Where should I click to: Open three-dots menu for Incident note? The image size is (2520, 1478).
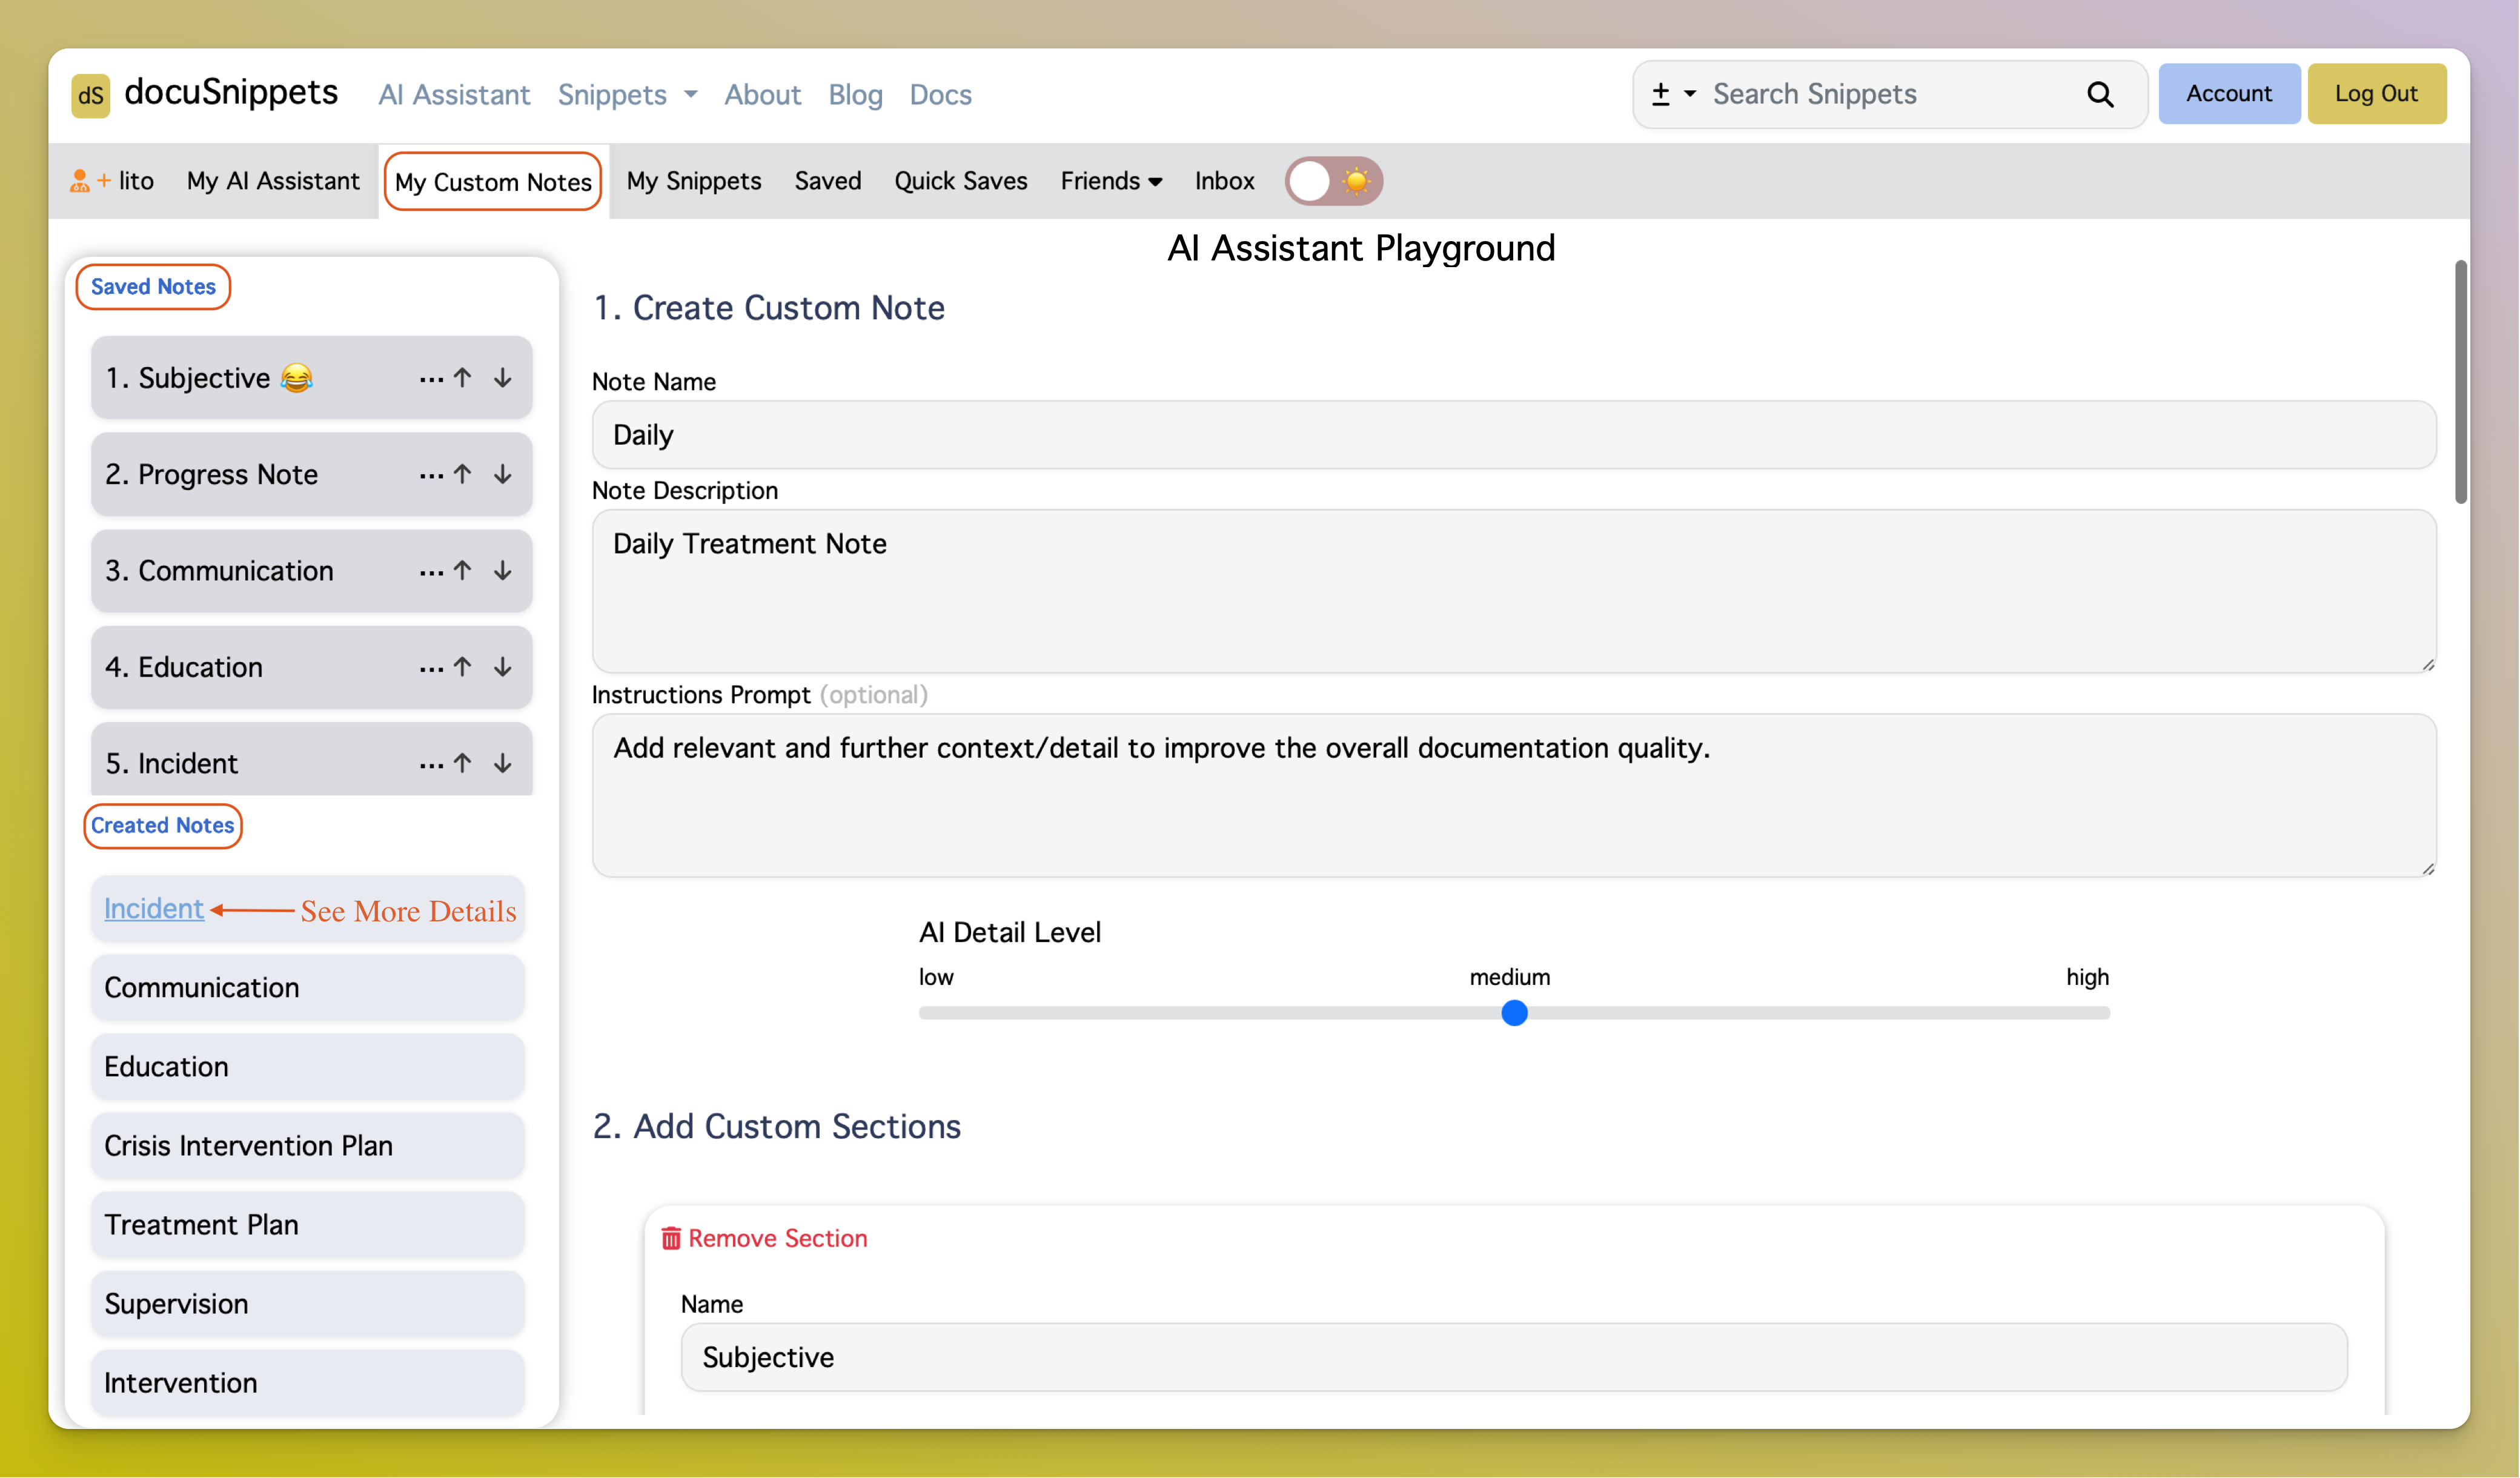point(431,764)
